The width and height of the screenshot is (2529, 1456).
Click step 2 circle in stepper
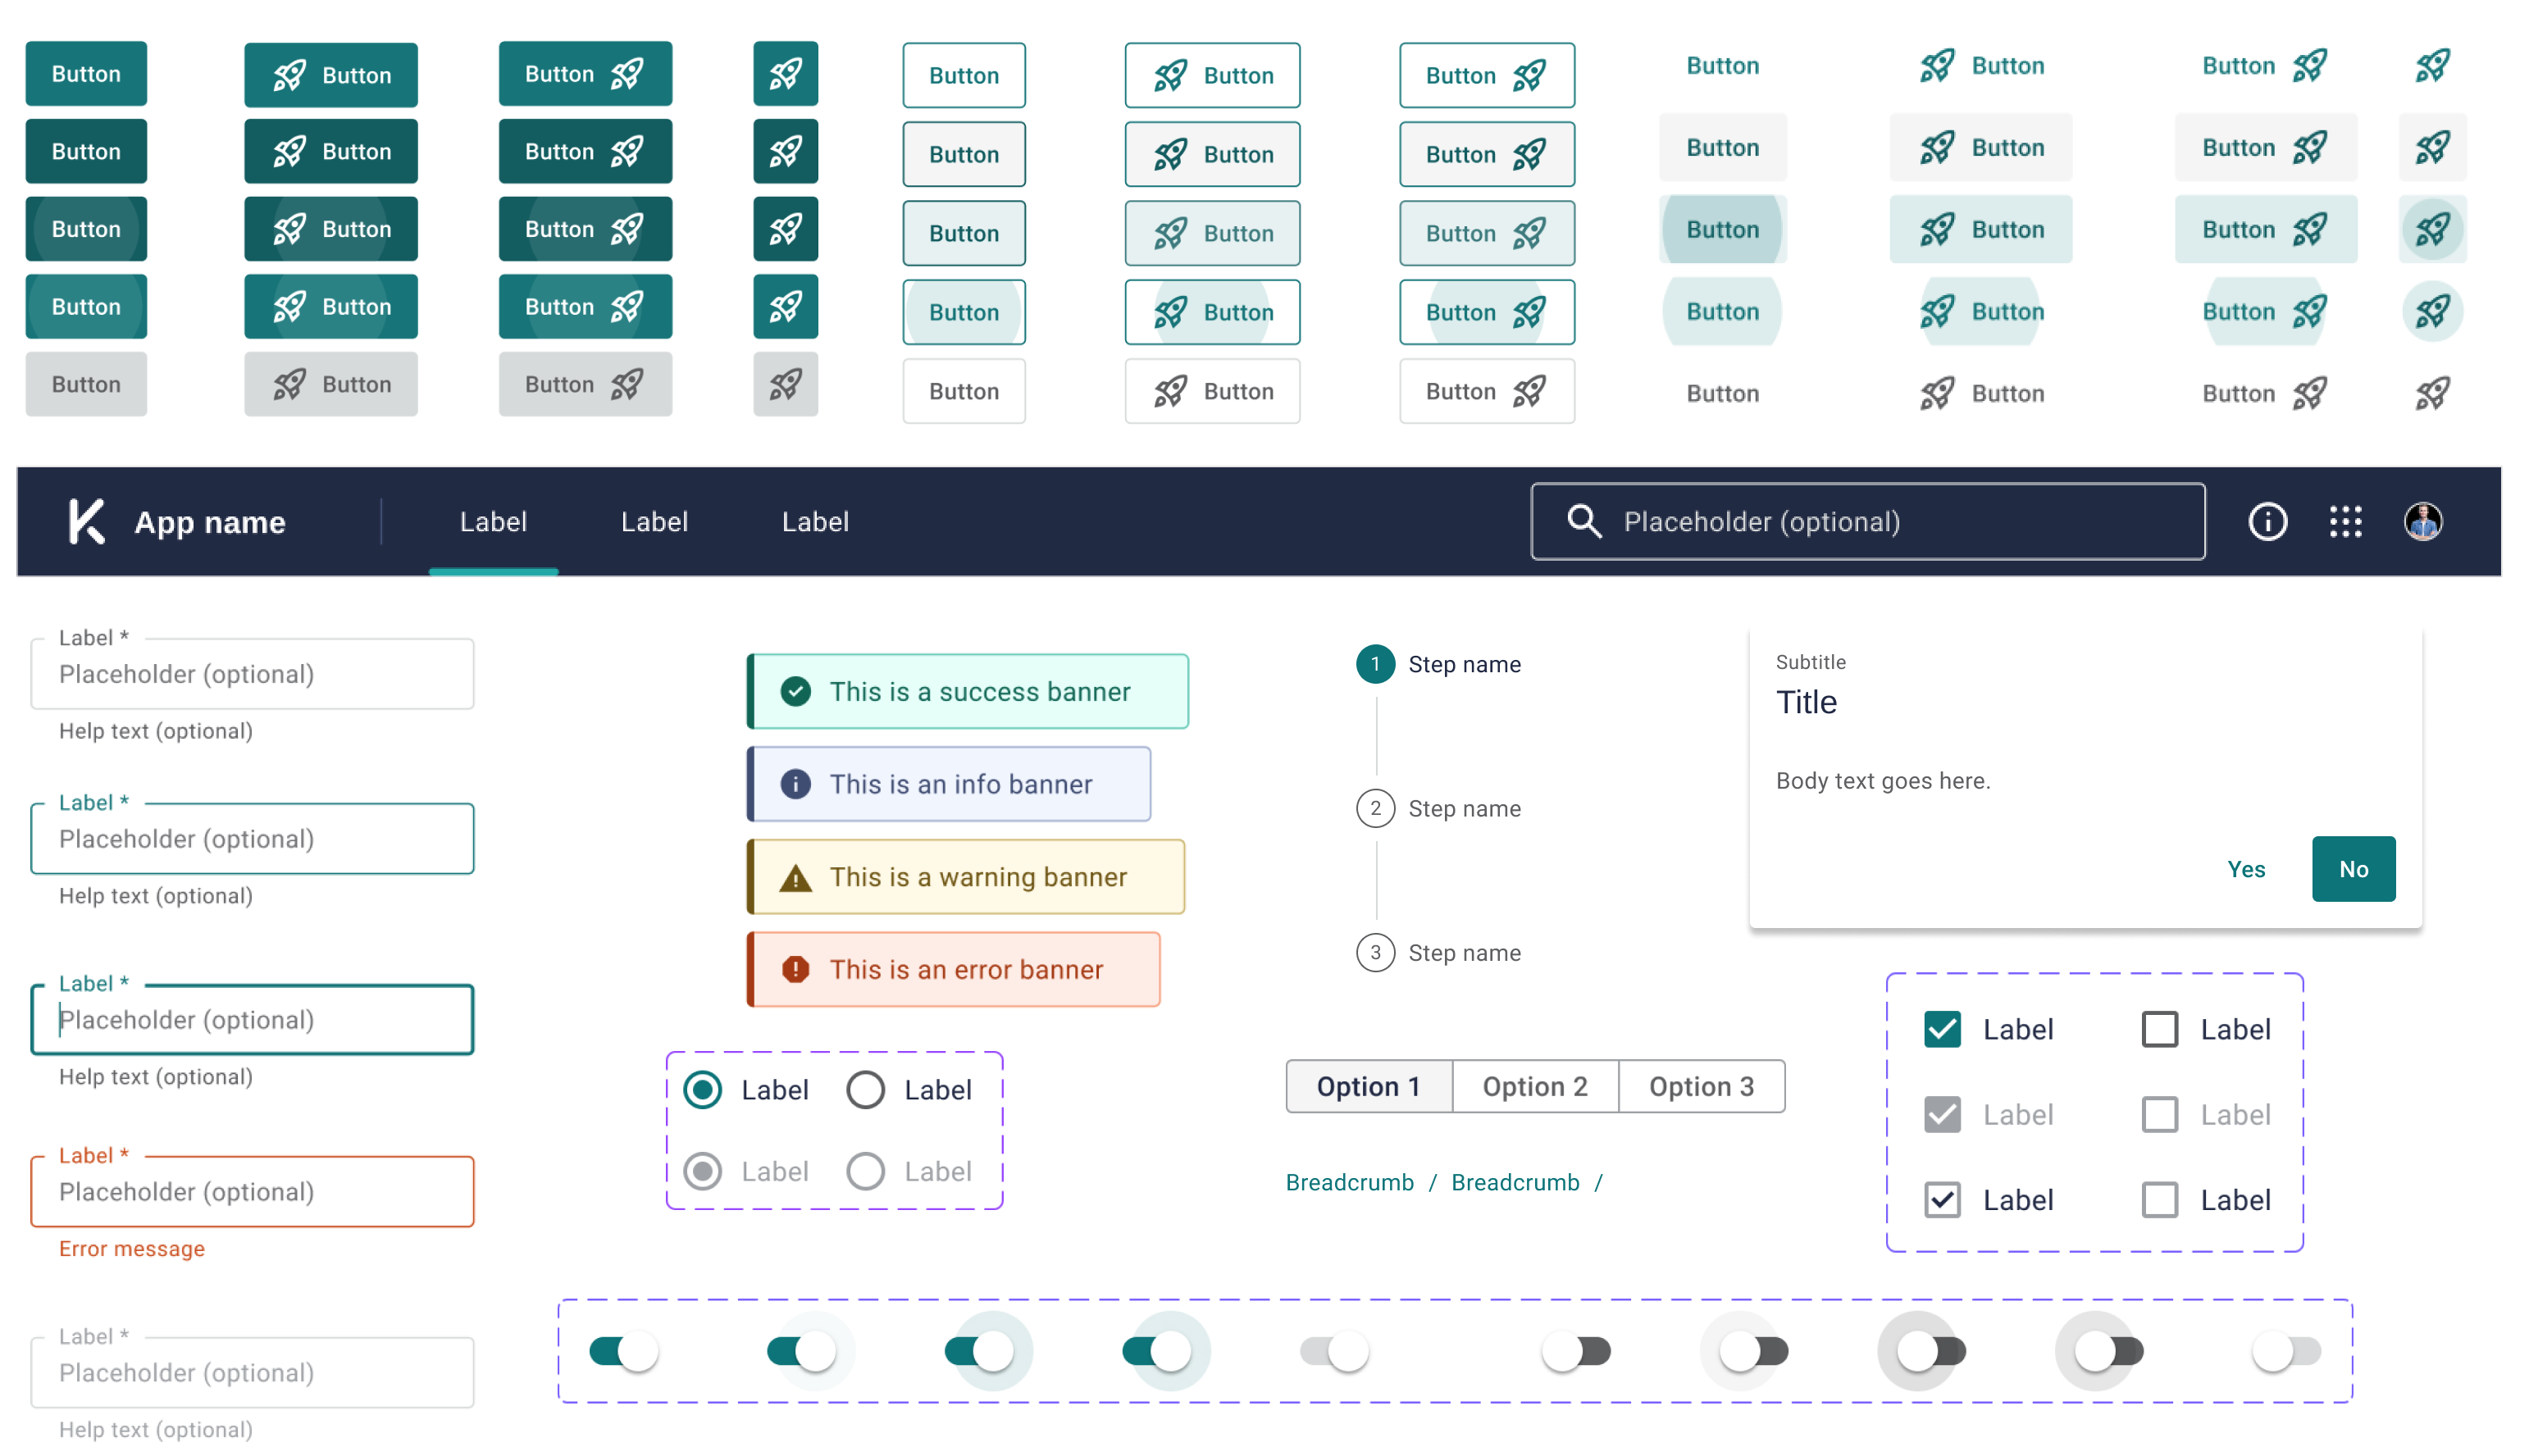[1375, 808]
